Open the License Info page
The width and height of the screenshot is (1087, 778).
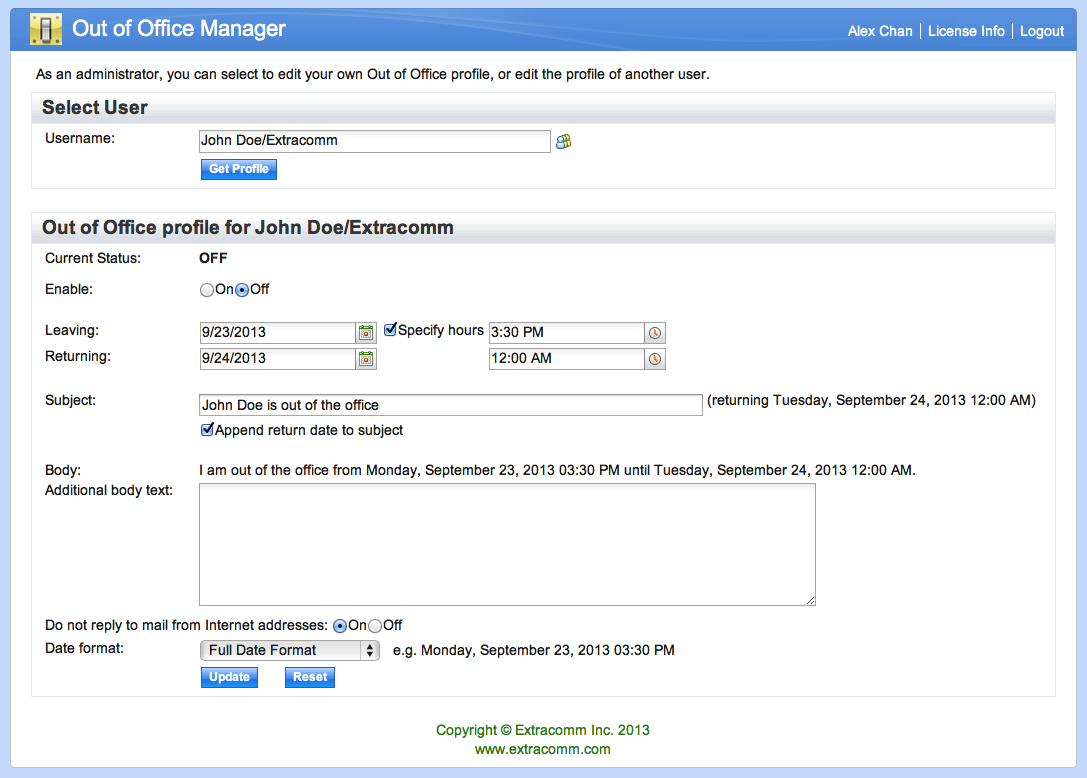click(x=966, y=31)
